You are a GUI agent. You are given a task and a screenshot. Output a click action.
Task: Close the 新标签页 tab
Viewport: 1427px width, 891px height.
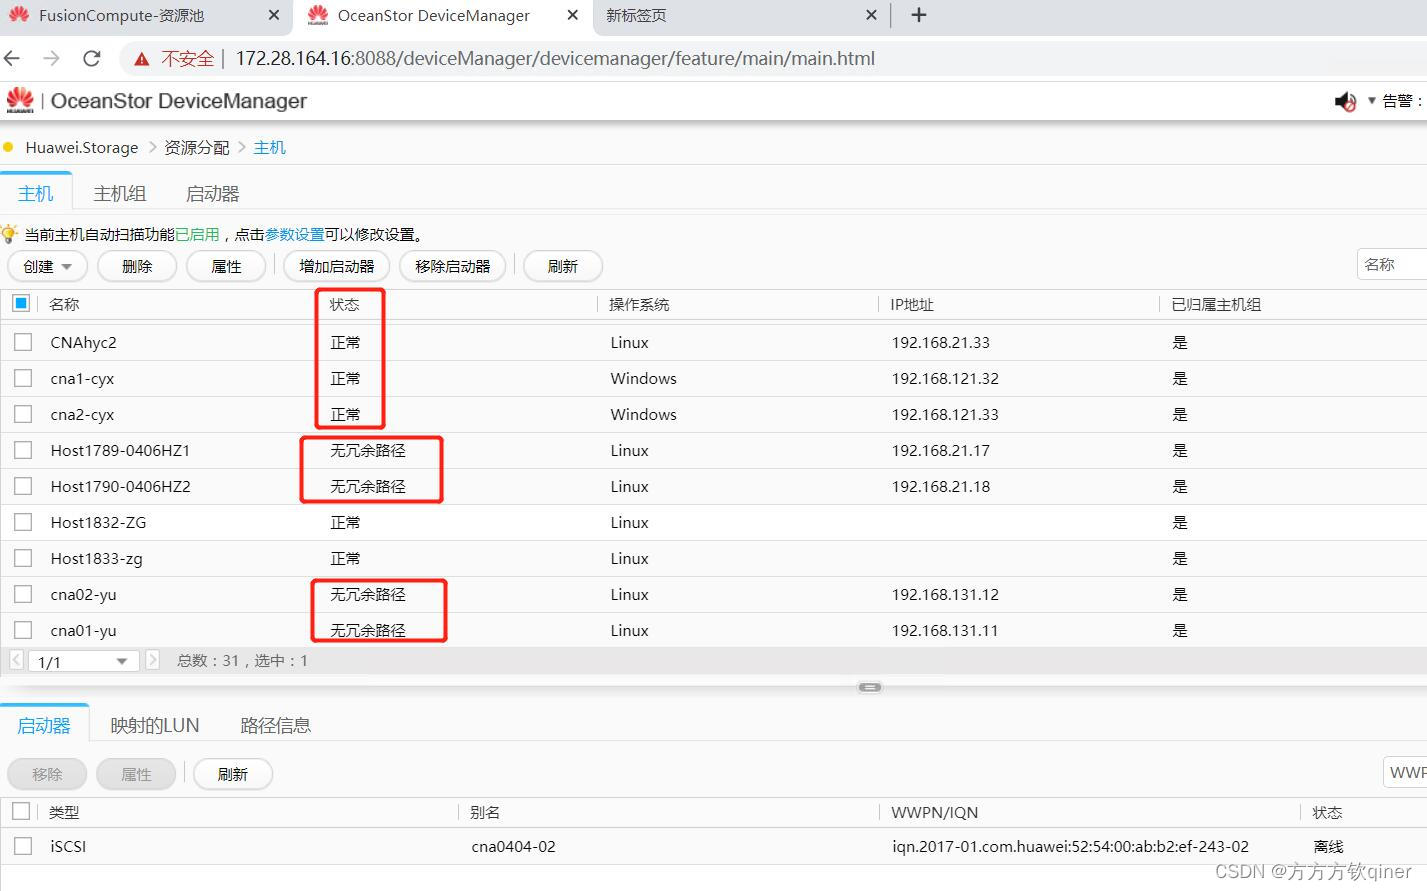871,15
